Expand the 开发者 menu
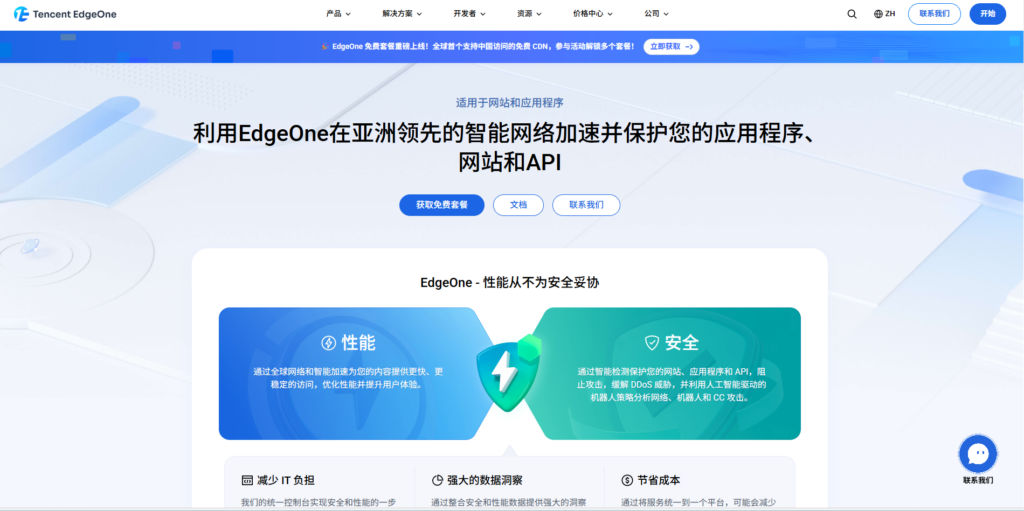This screenshot has height=511, width=1024. (469, 14)
